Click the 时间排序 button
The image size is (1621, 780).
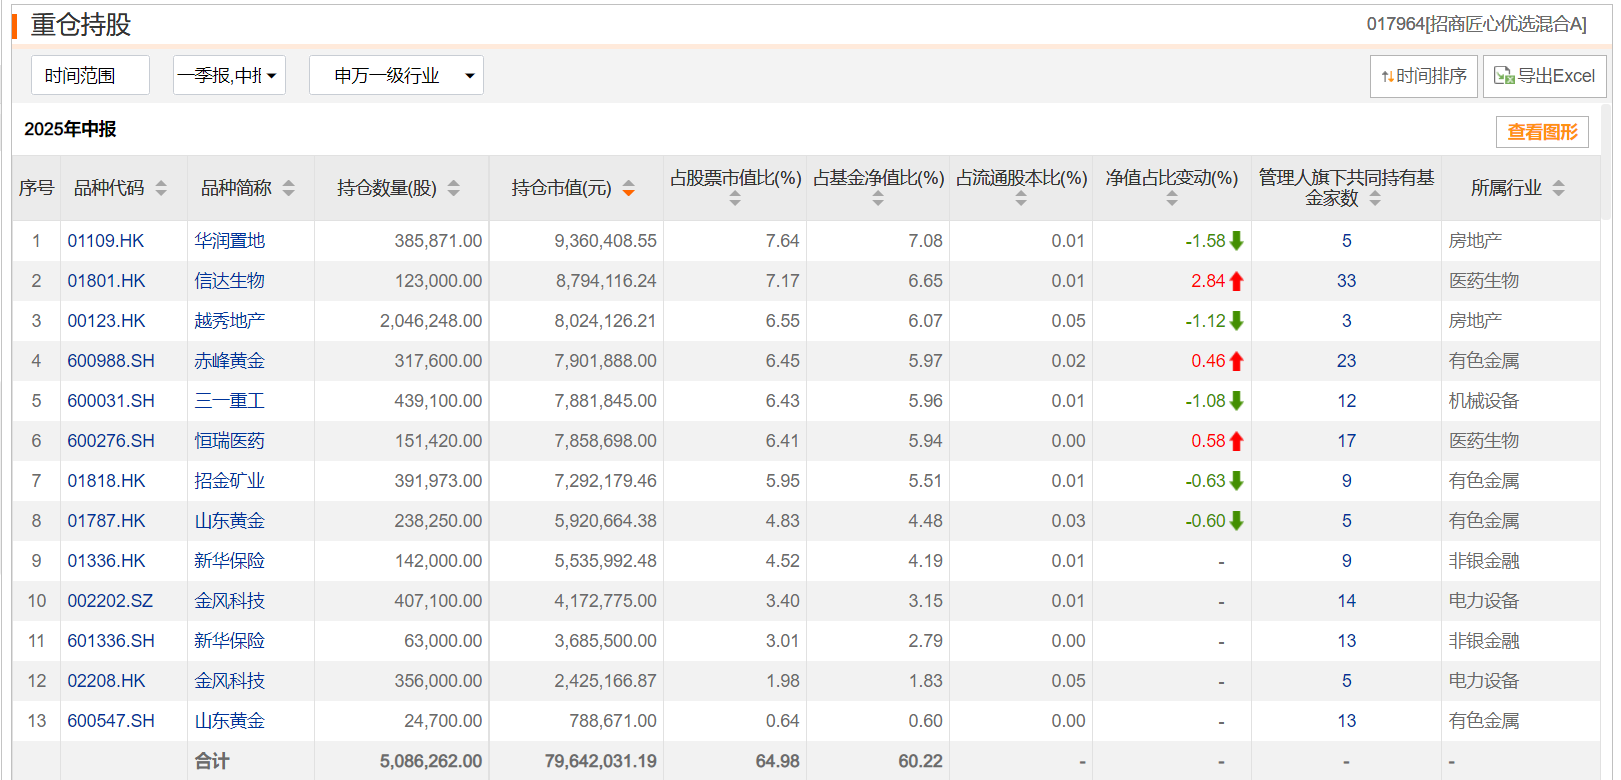[x=1424, y=76]
